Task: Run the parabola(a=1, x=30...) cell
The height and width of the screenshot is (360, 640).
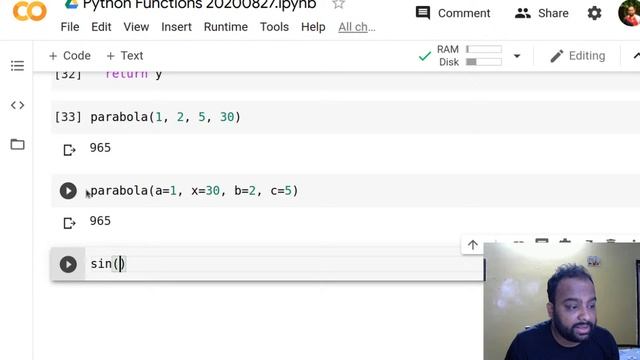Action: click(x=68, y=191)
